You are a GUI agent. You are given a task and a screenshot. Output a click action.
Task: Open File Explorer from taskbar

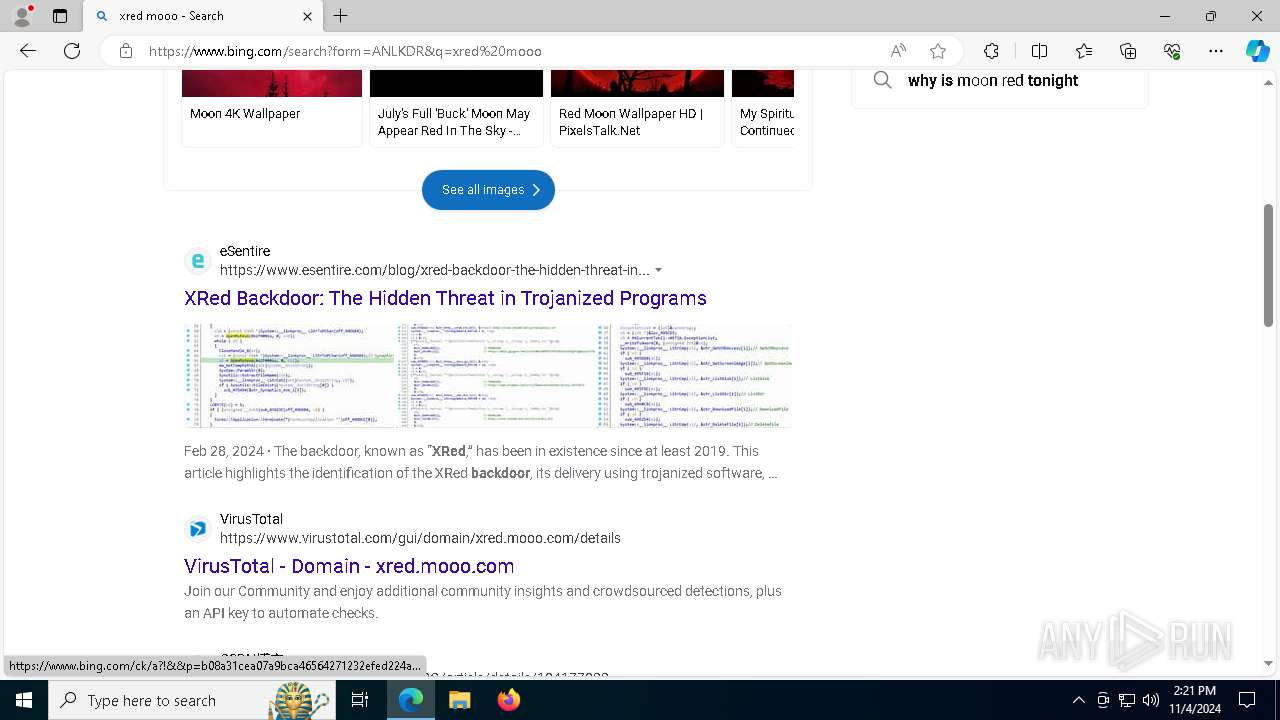(x=460, y=700)
